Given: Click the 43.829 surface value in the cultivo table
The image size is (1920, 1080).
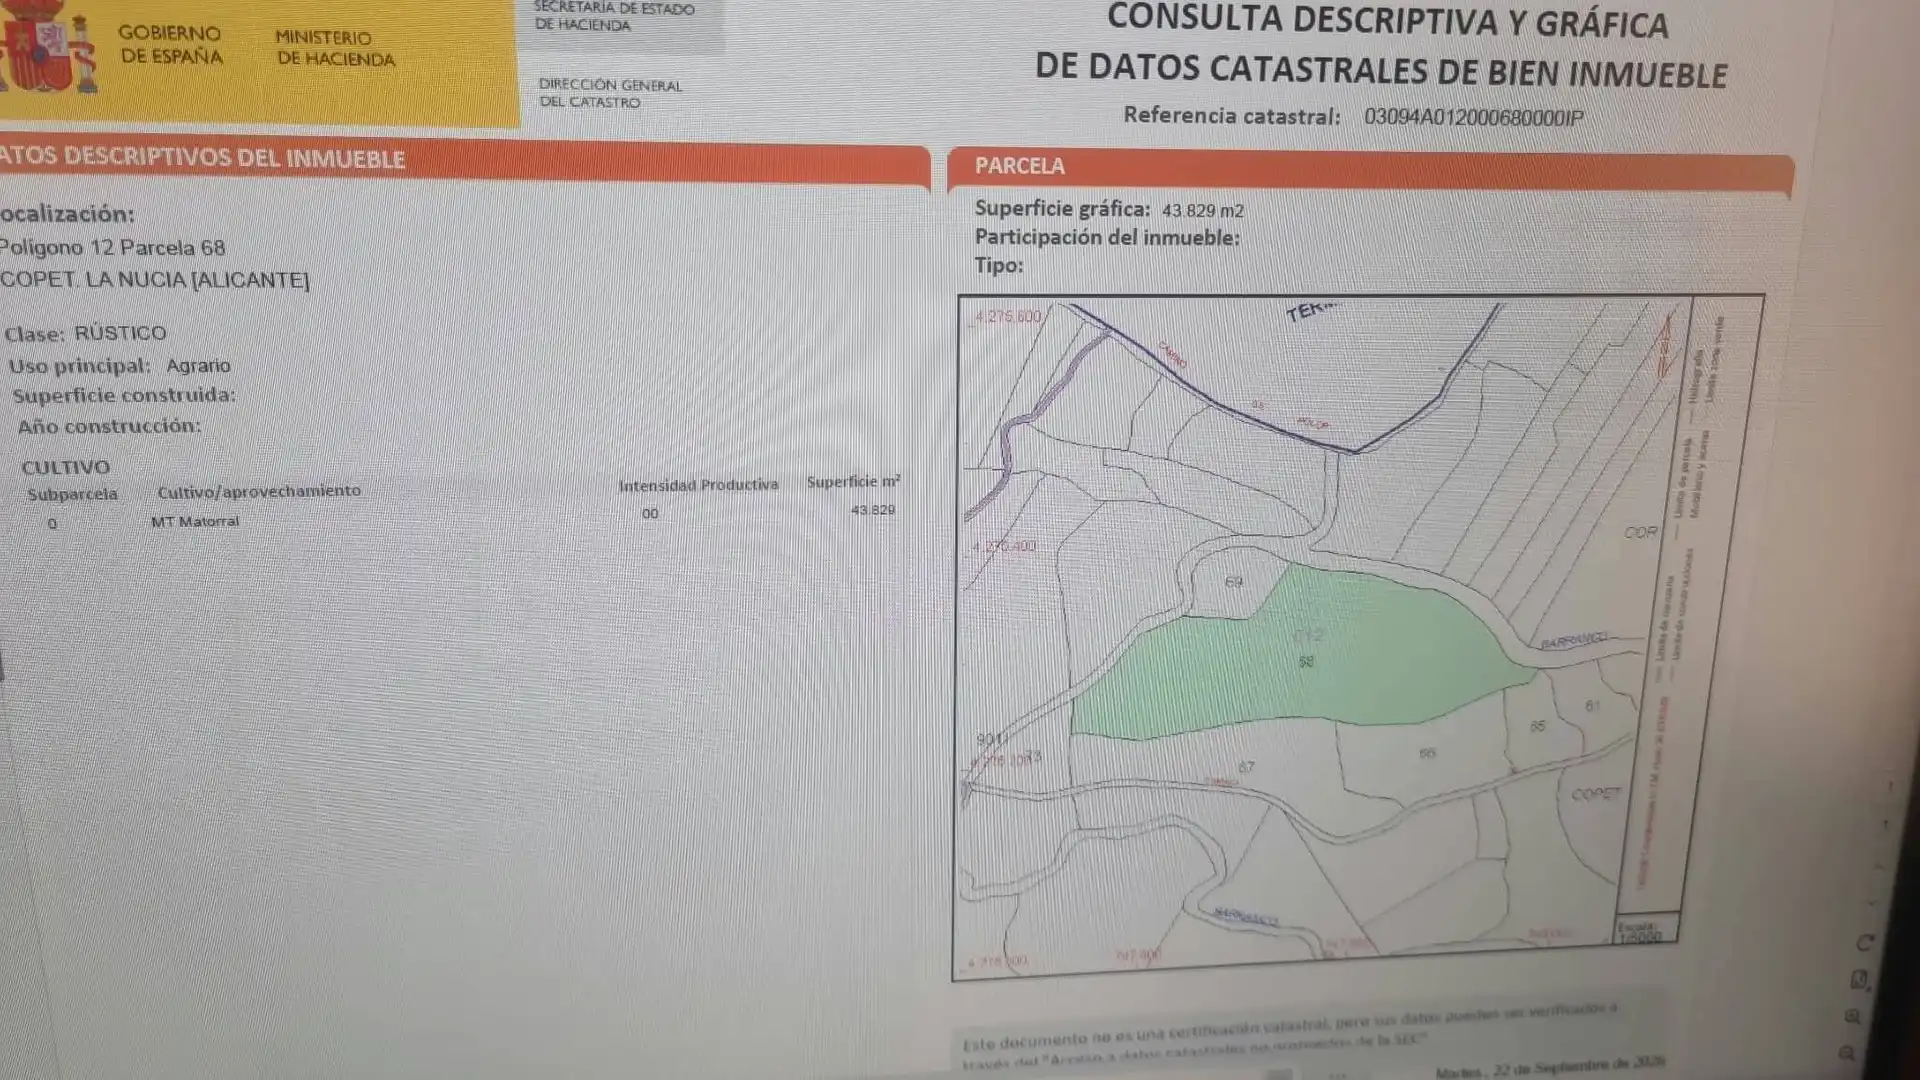Looking at the screenshot, I should click(x=873, y=510).
